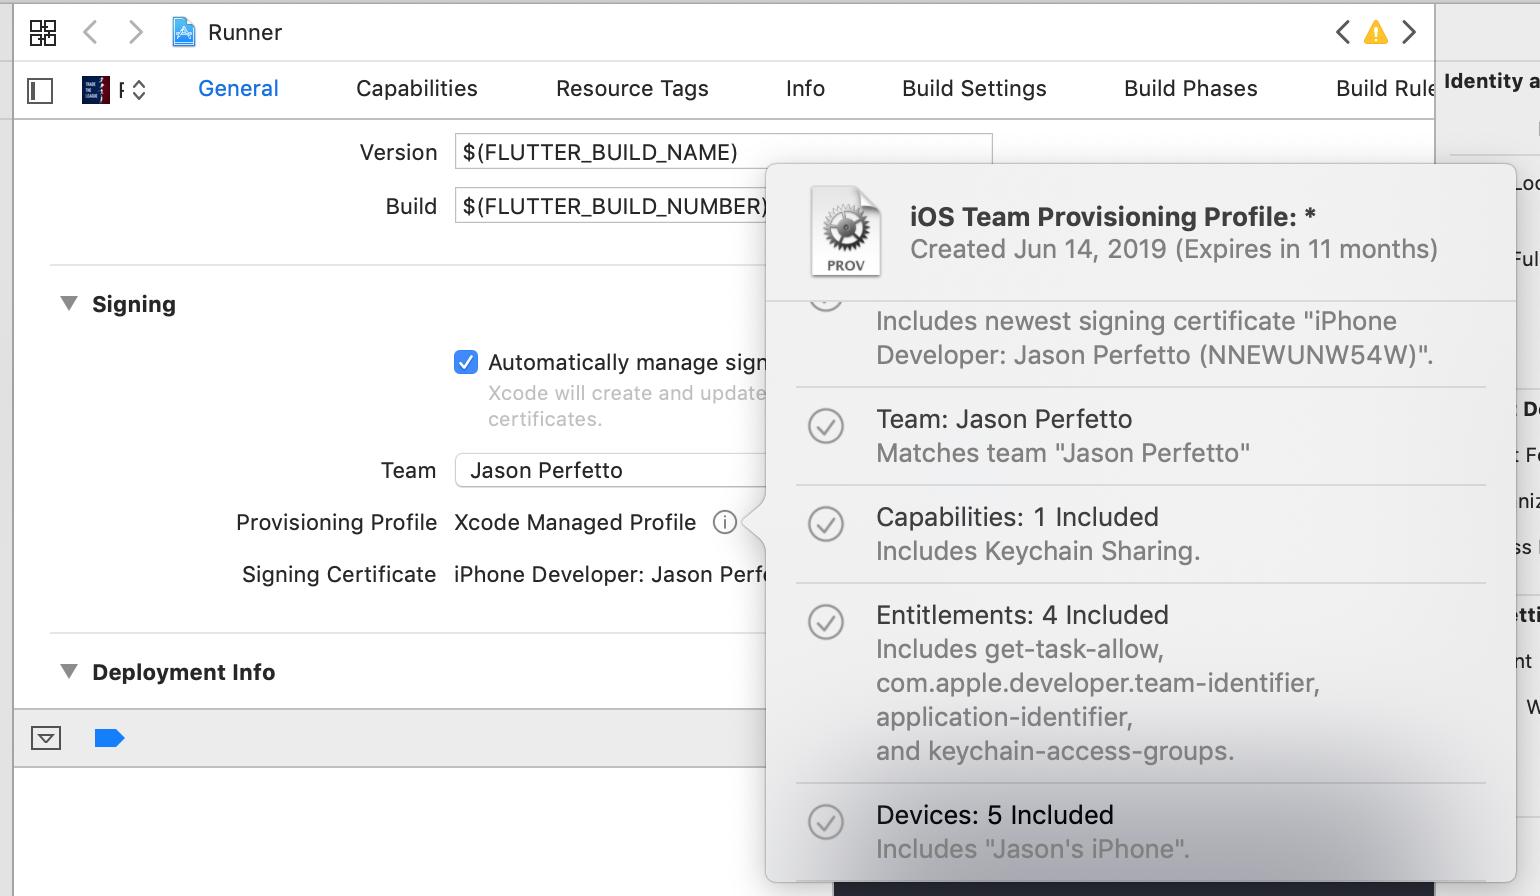Click 'Entitlements: 4 Included' row text
The height and width of the screenshot is (896, 1540).
click(1022, 615)
